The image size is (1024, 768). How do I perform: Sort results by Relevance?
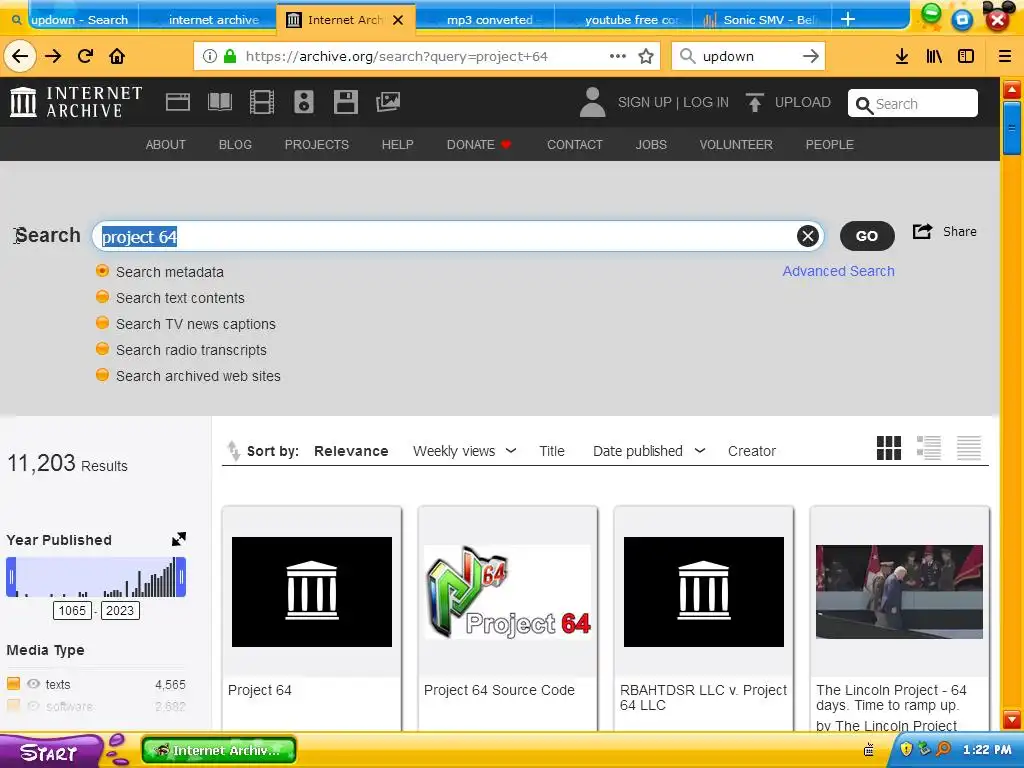(x=351, y=451)
